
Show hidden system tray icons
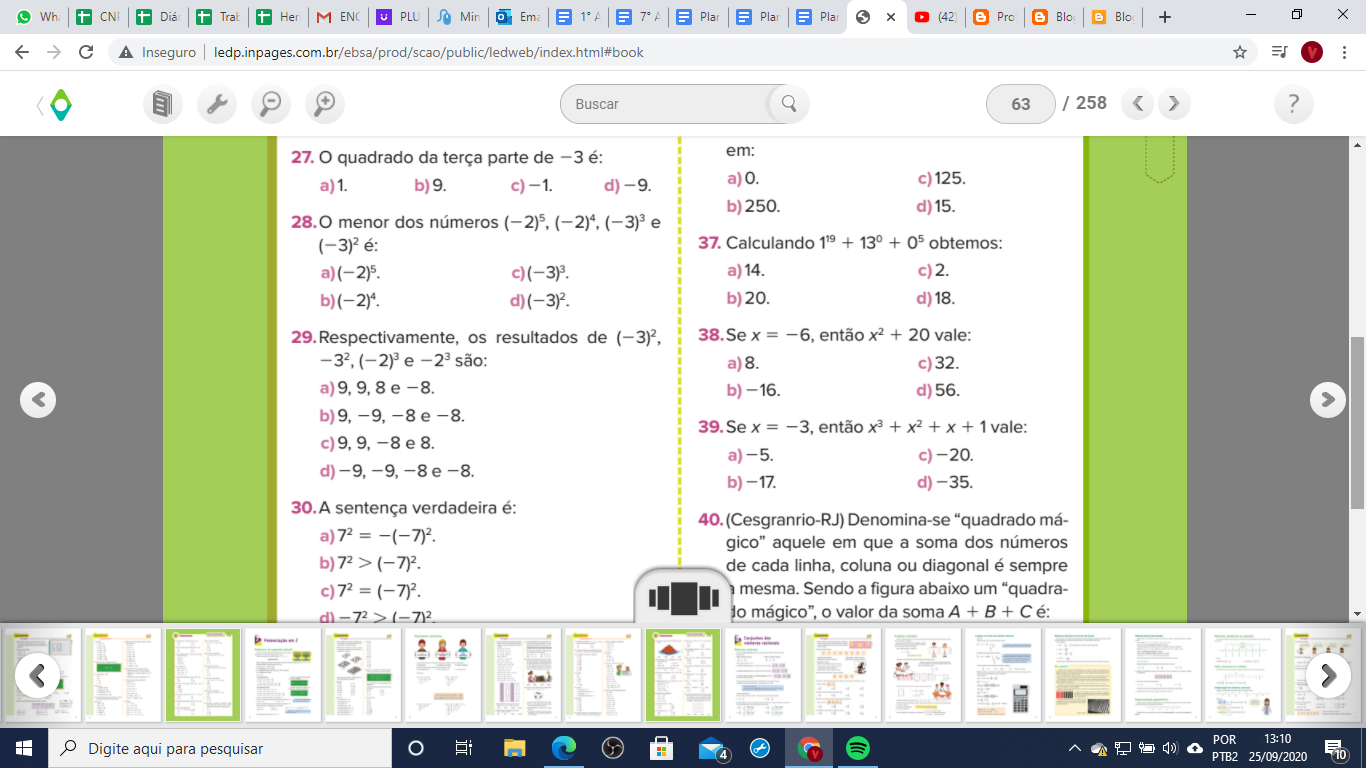coord(1075,749)
